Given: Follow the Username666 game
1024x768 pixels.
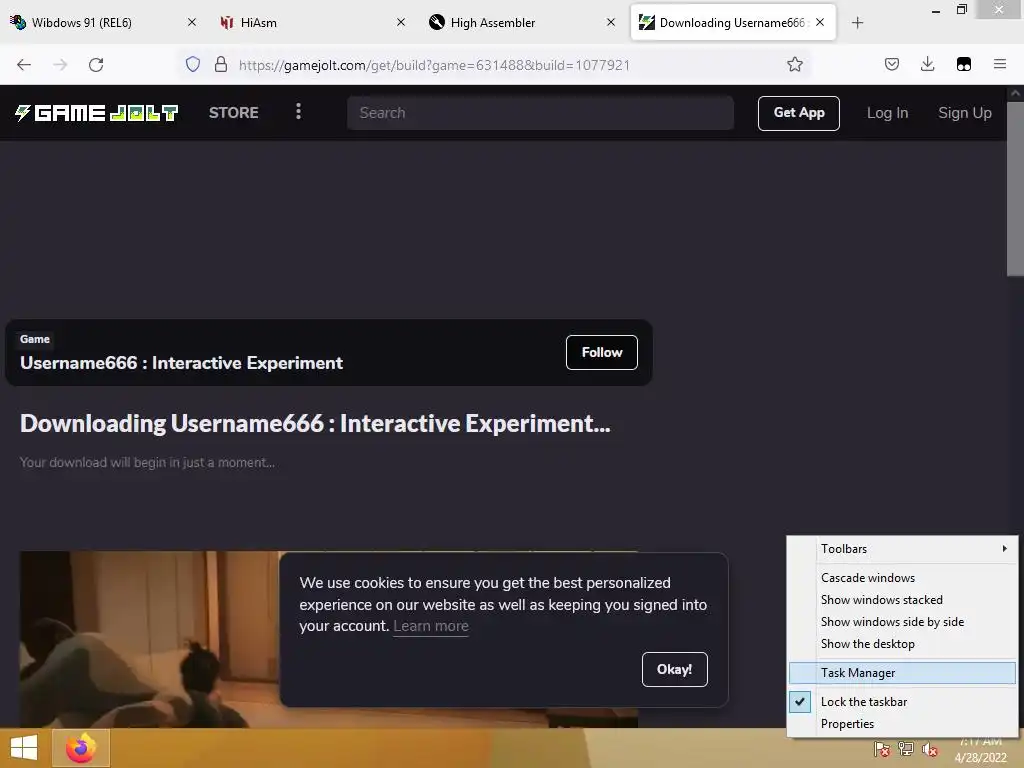Looking at the screenshot, I should tap(601, 353).
